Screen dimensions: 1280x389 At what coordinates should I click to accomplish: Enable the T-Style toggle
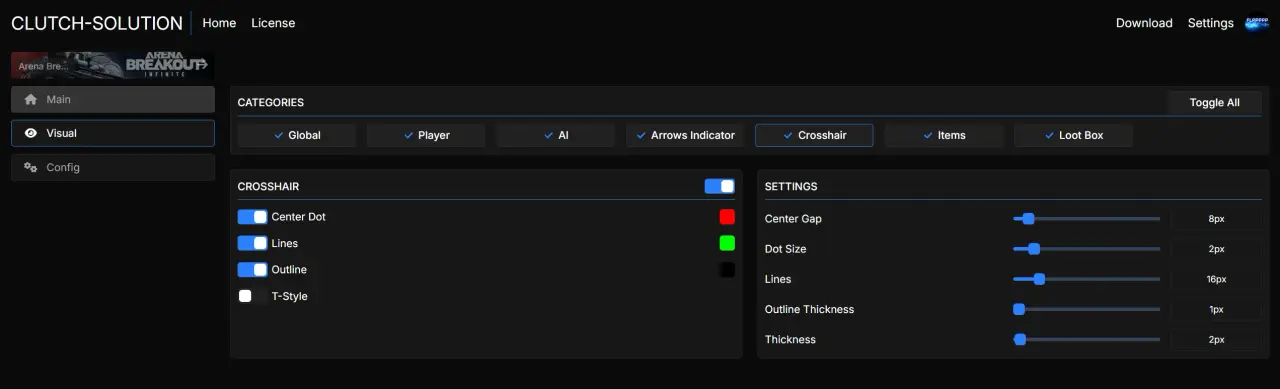pos(253,296)
